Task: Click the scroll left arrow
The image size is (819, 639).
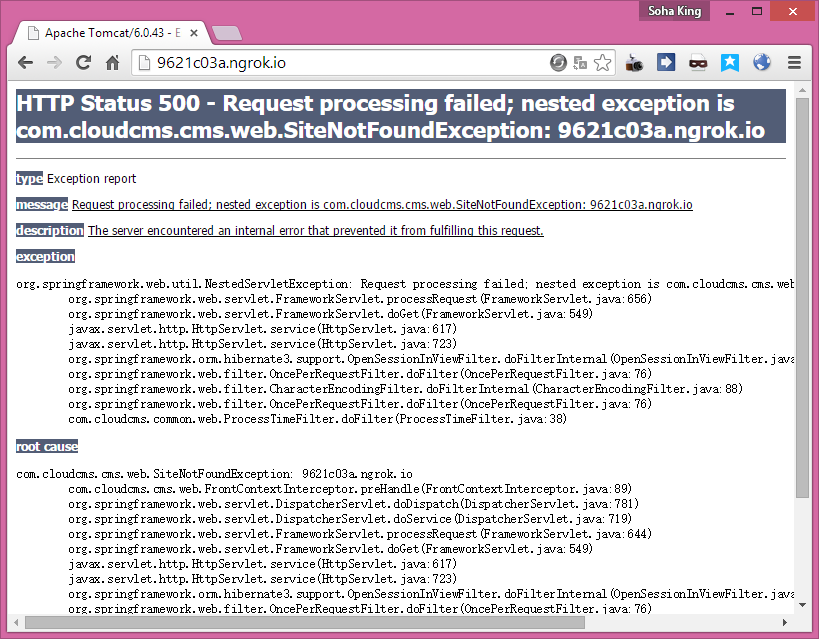Action: pyautogui.click(x=16, y=622)
